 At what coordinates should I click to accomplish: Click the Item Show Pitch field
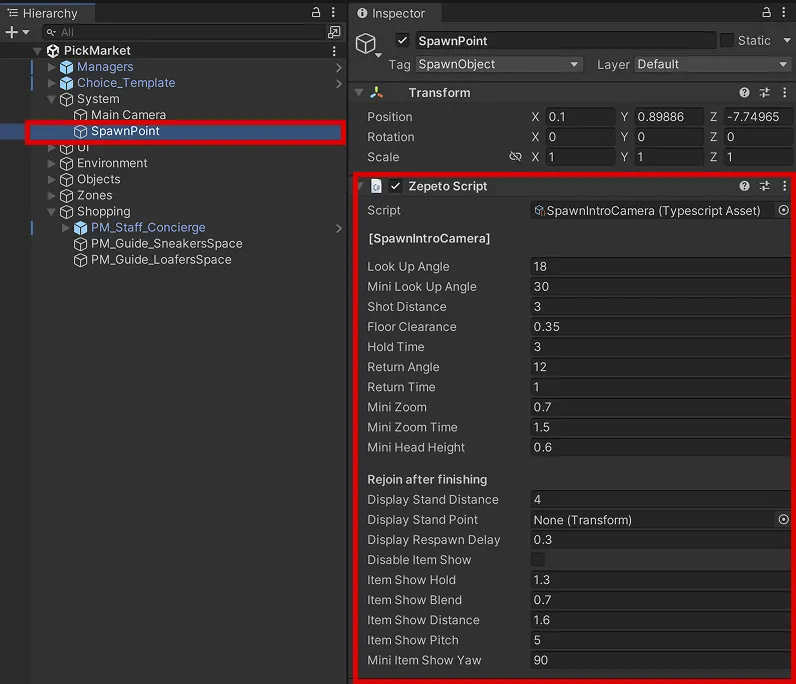tap(660, 640)
